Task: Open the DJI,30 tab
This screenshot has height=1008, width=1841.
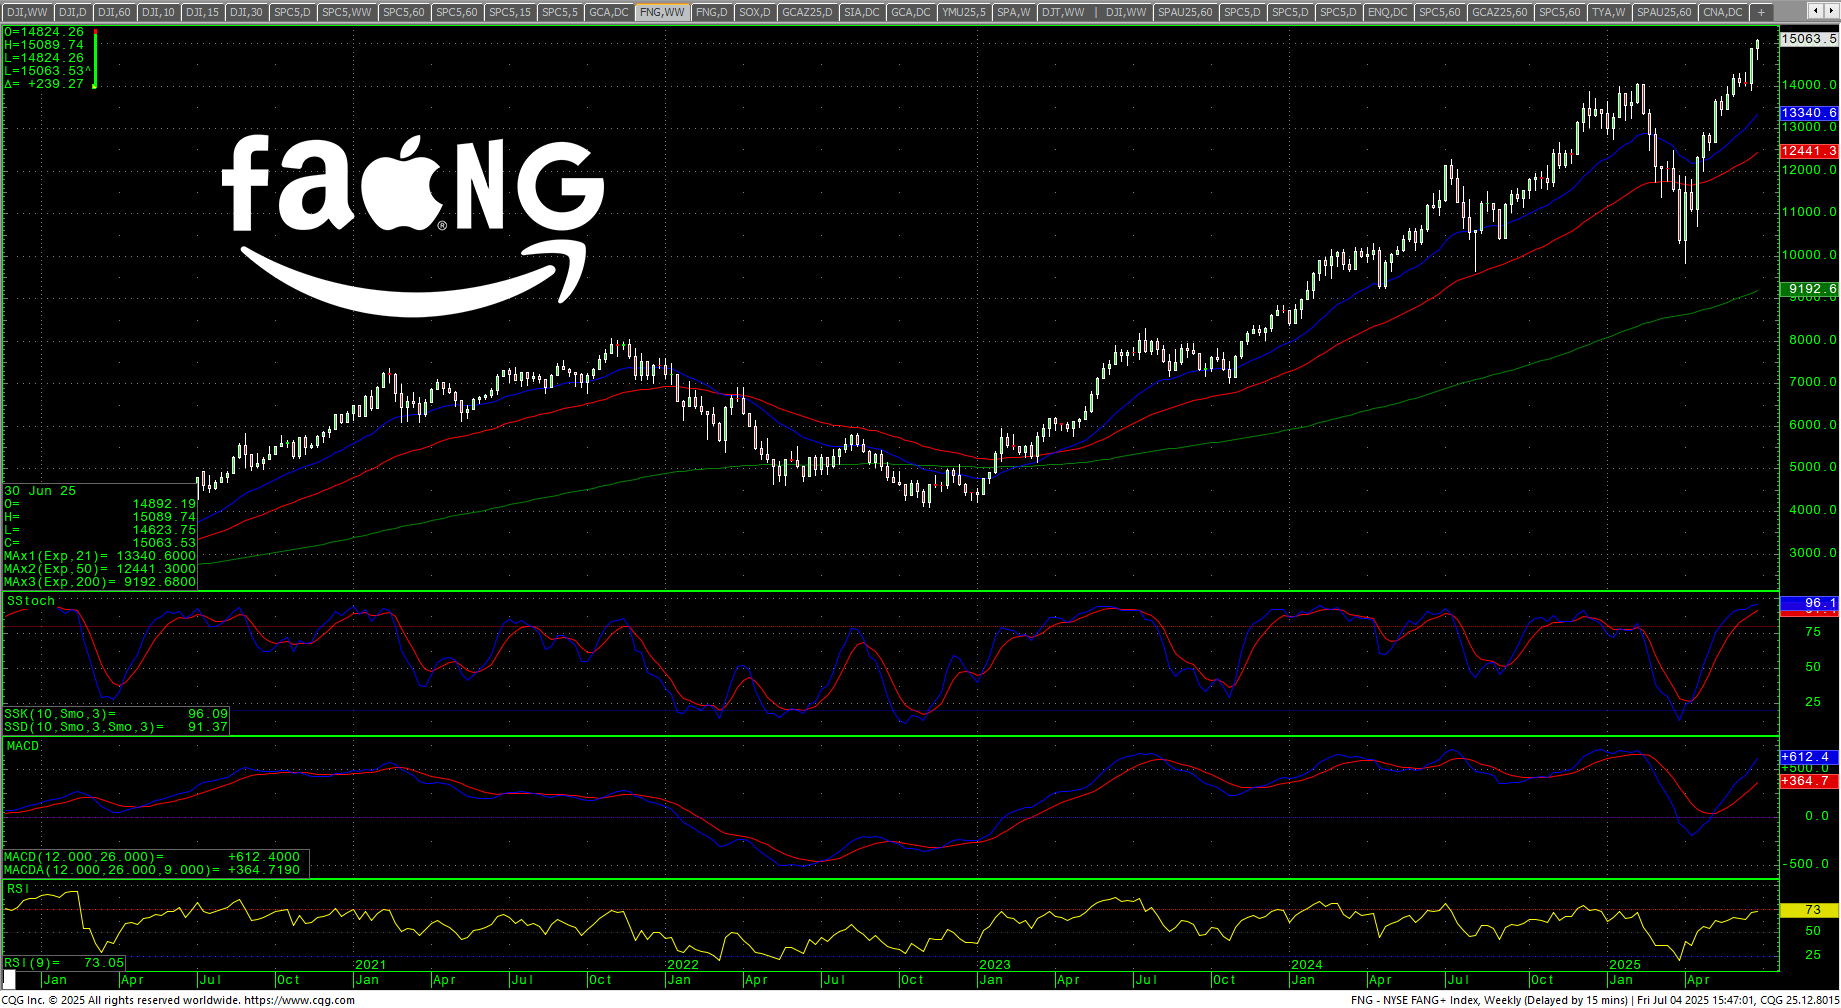Action: [x=246, y=12]
